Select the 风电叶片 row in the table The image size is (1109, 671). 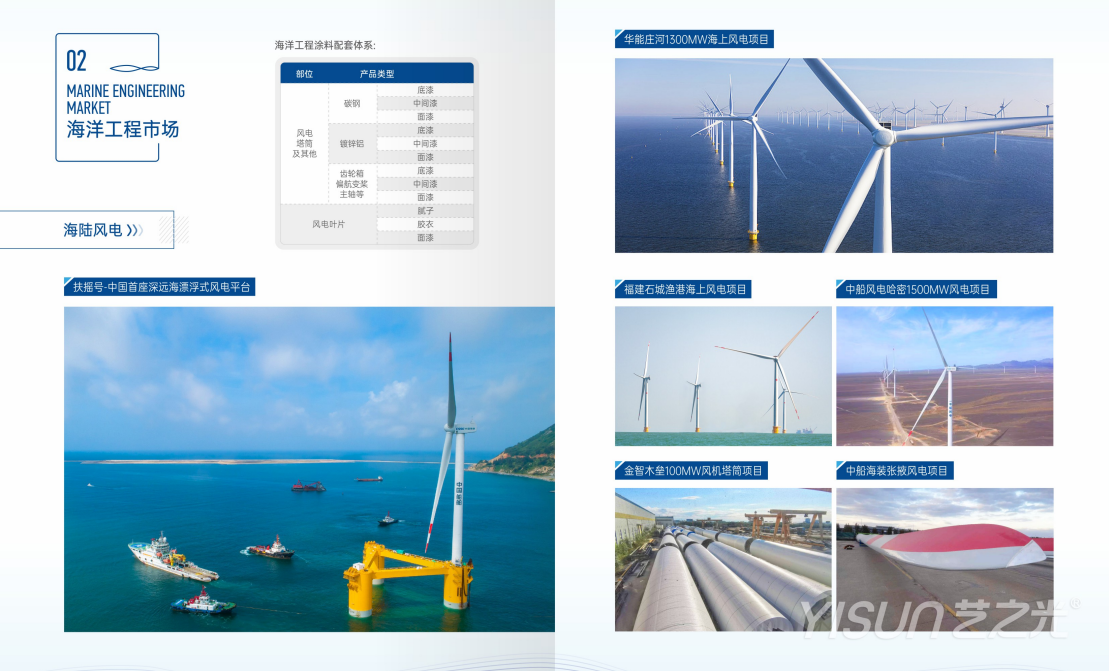point(328,225)
